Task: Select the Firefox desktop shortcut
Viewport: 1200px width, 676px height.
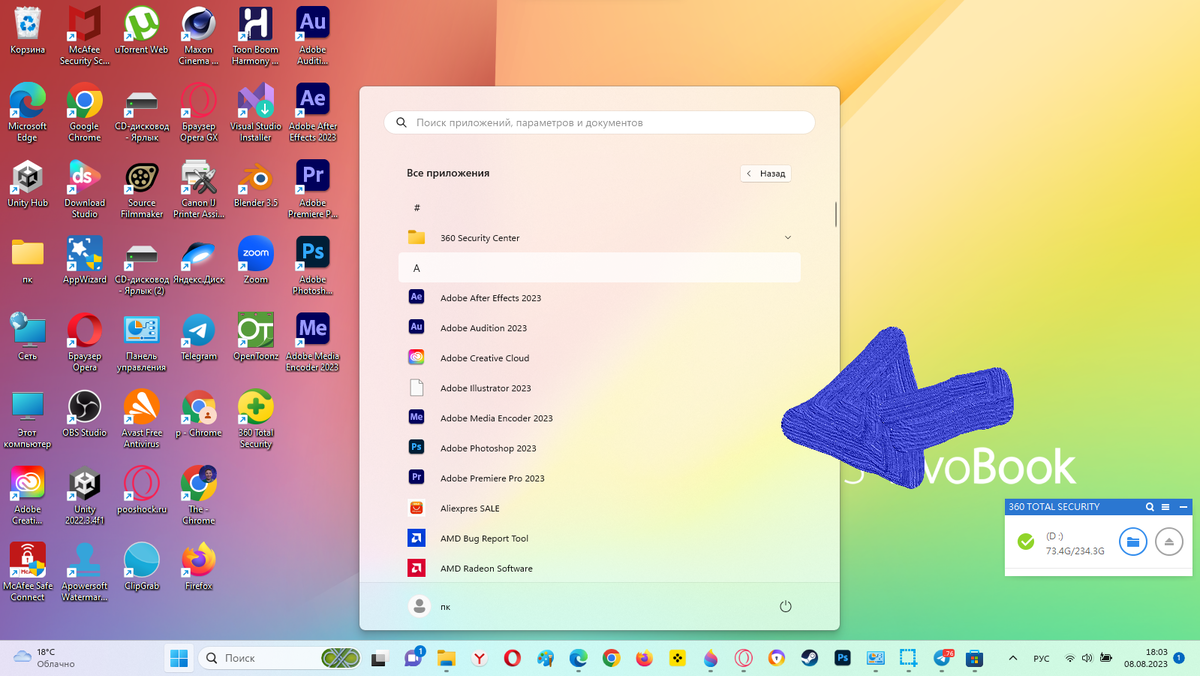Action: click(x=198, y=567)
